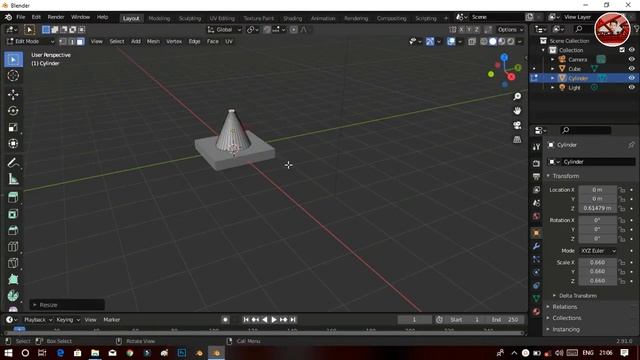Switch to the Modeling workspace tab
The image size is (640, 360).
pyautogui.click(x=159, y=18)
